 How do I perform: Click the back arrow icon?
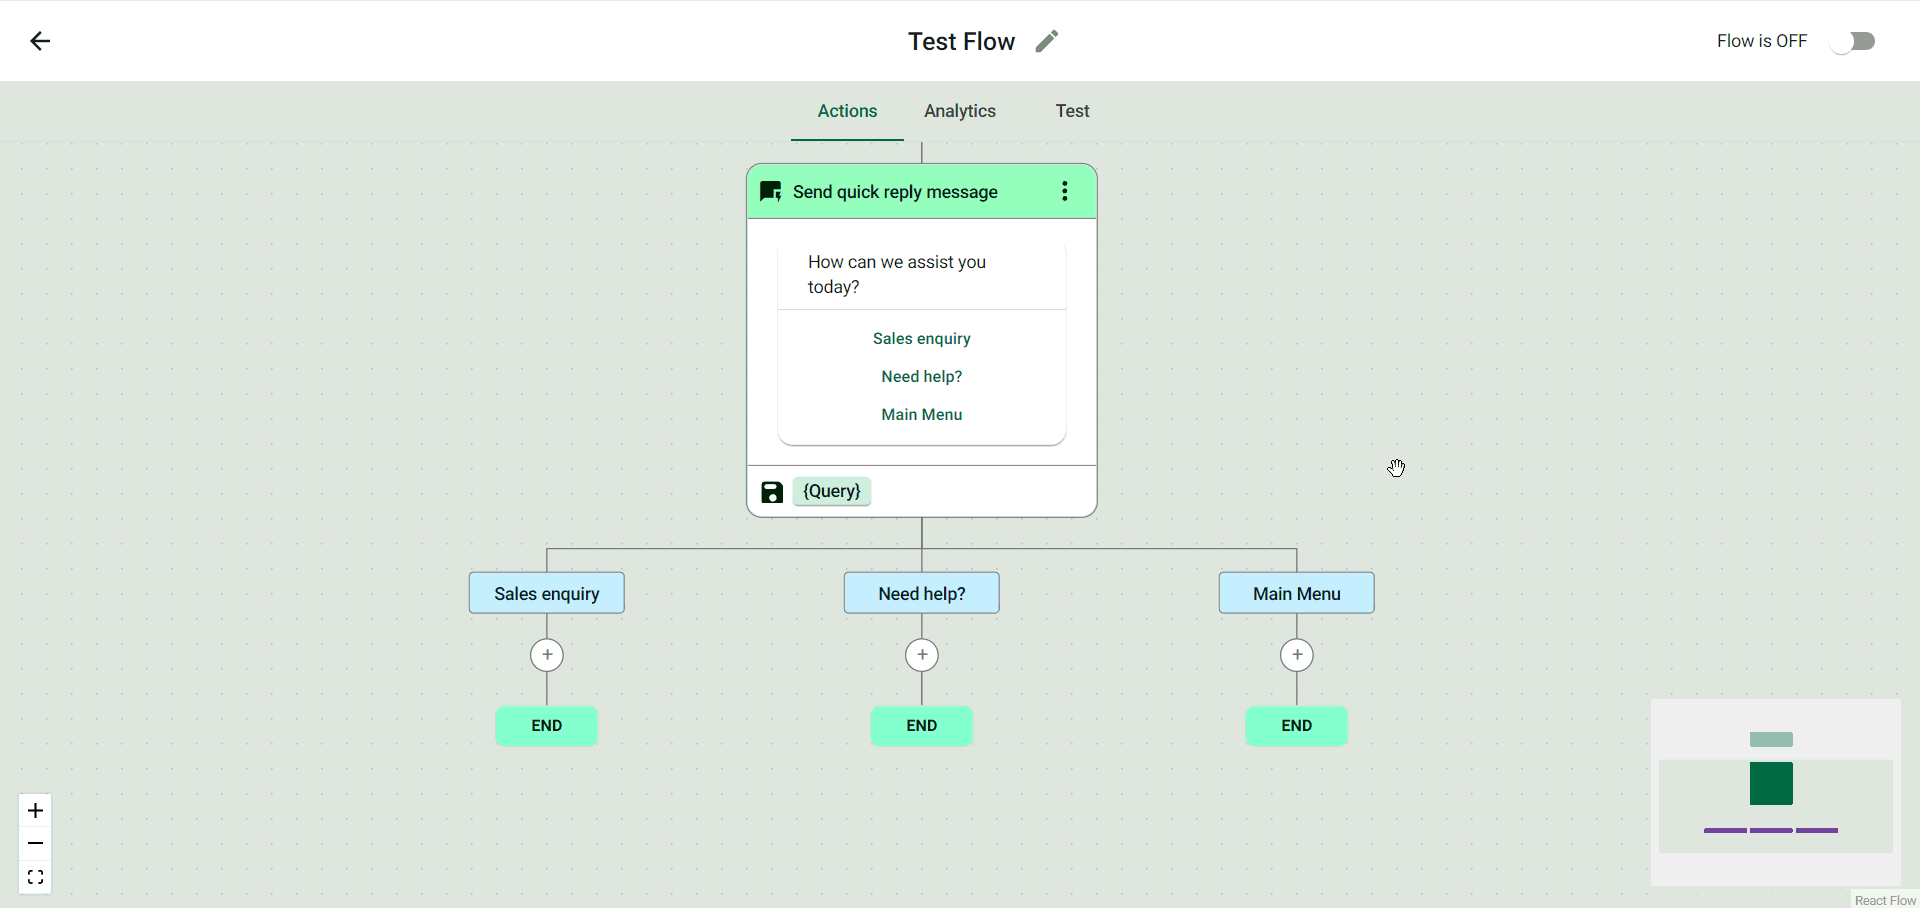[x=40, y=41]
